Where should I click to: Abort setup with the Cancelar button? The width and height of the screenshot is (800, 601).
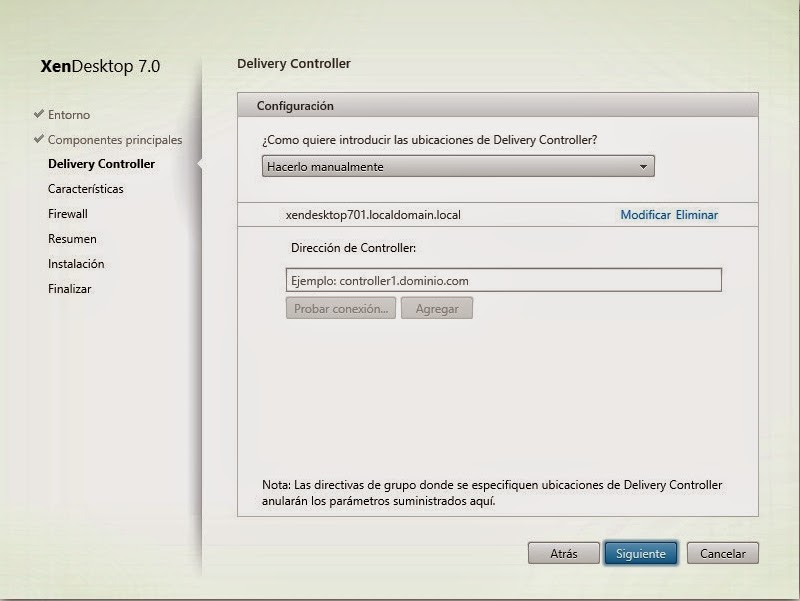pyautogui.click(x=722, y=554)
